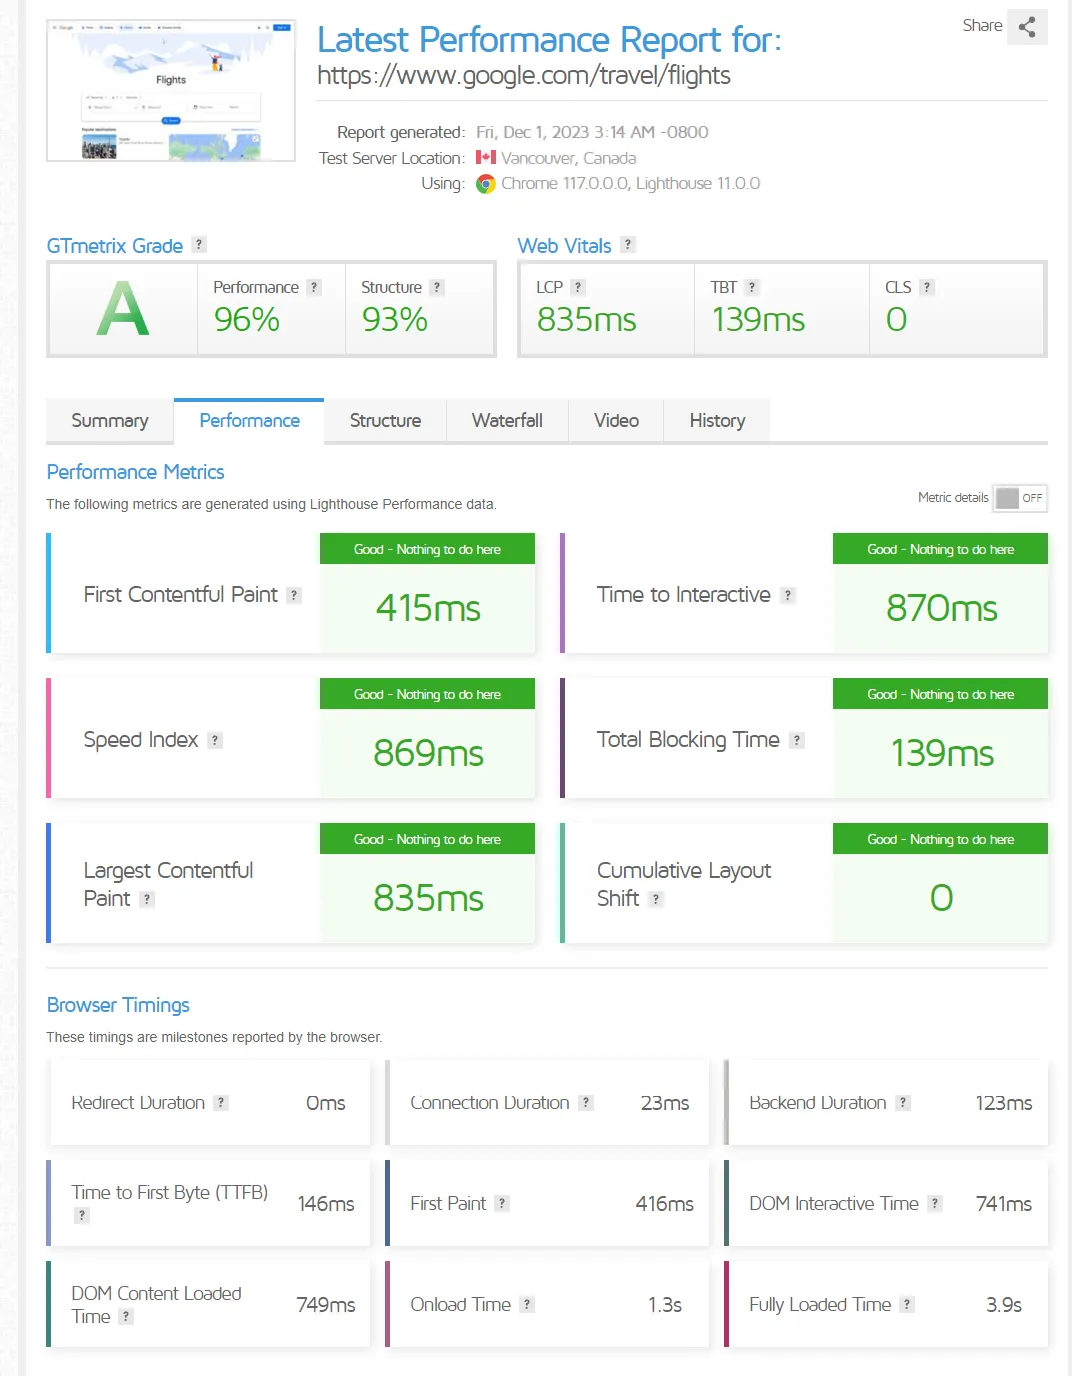
Task: Click the Share icon button
Action: pos(1027,27)
